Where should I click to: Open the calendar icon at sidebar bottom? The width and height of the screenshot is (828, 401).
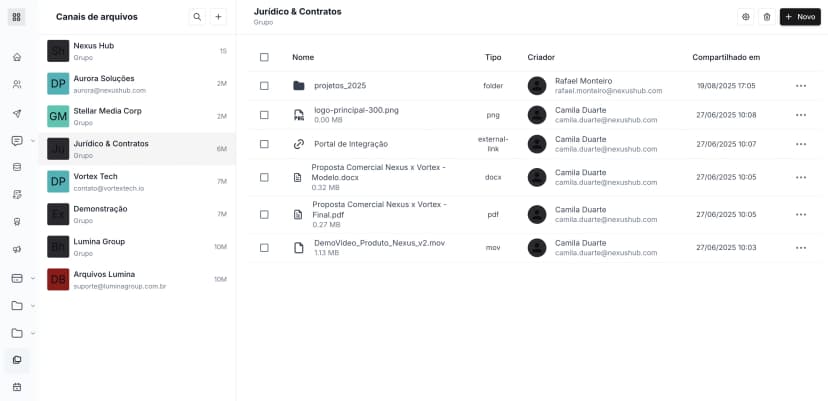[x=17, y=387]
